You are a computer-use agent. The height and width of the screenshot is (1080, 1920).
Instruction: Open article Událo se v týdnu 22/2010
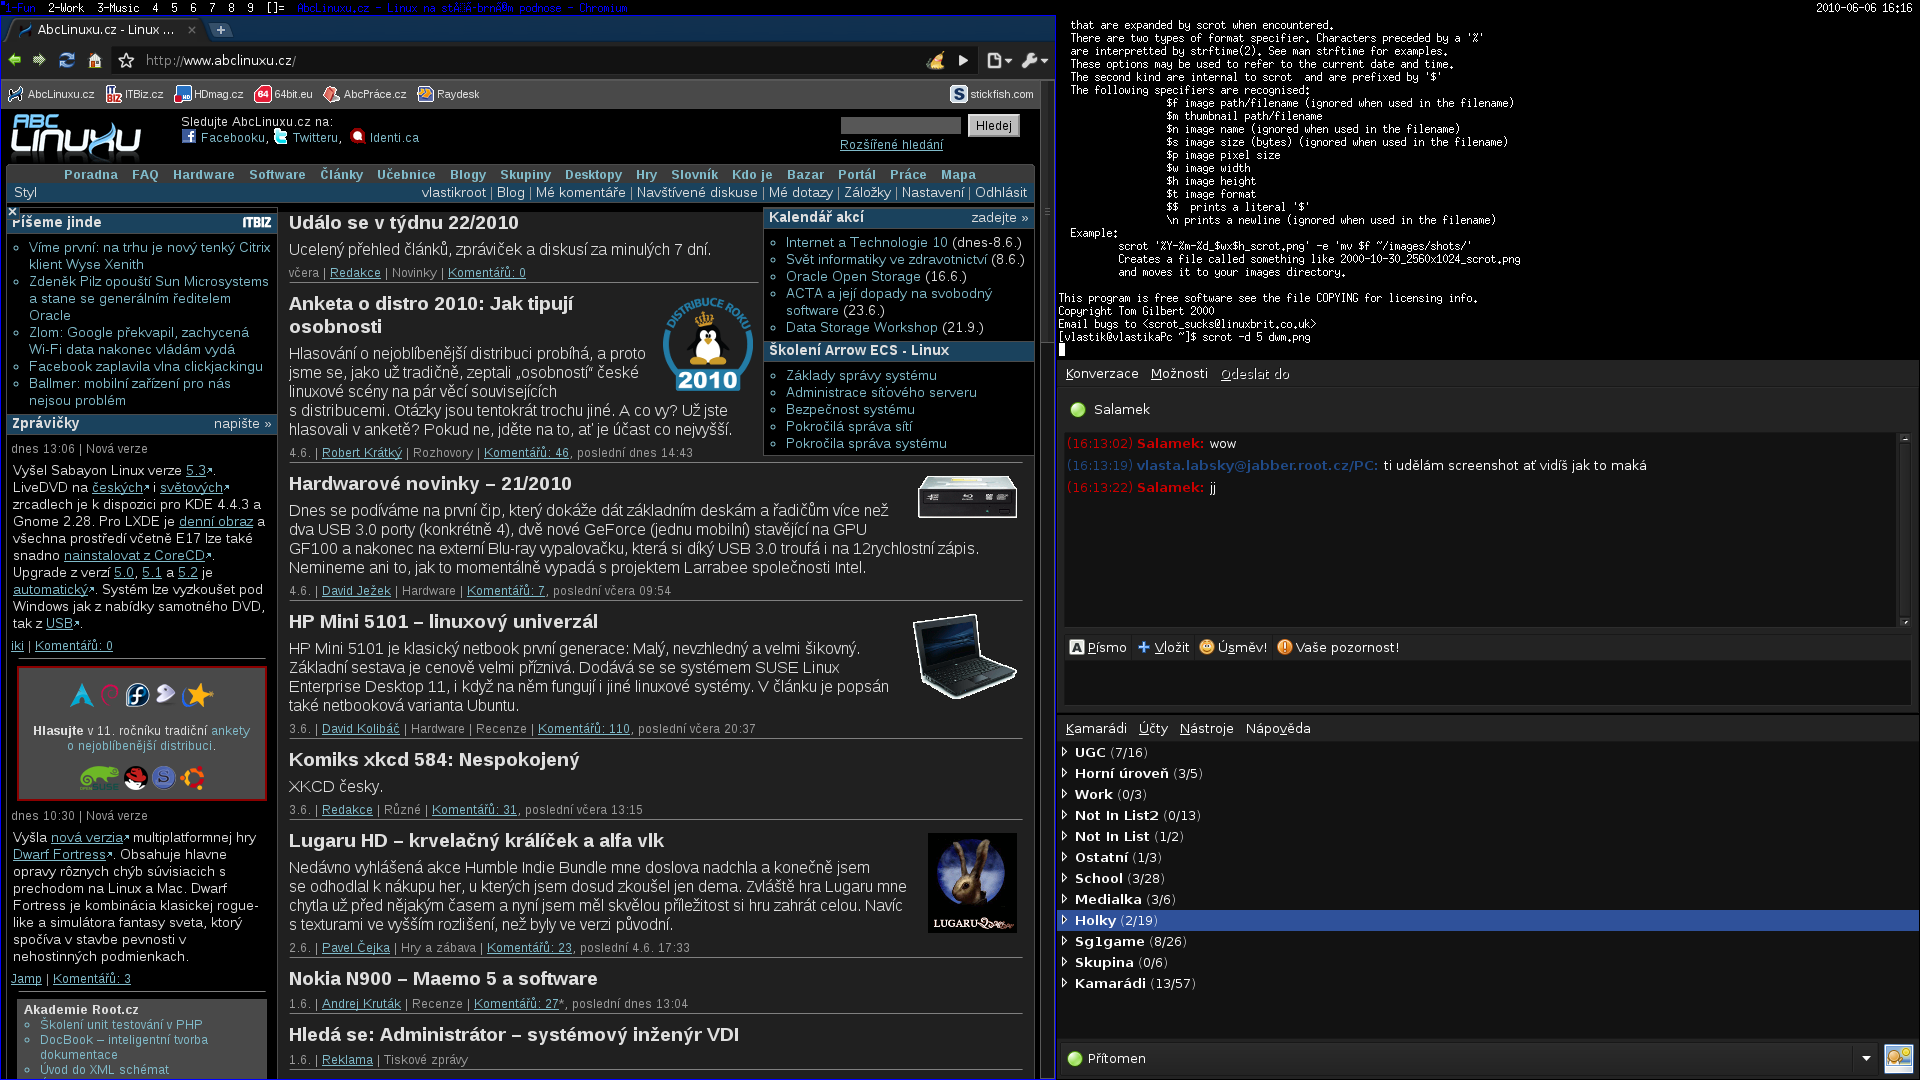pos(404,222)
